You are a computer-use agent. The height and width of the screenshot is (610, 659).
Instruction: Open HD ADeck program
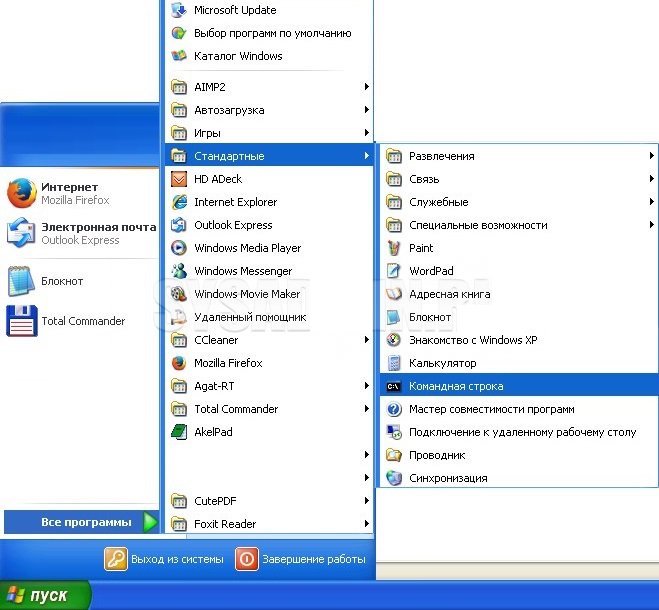pos(217,179)
